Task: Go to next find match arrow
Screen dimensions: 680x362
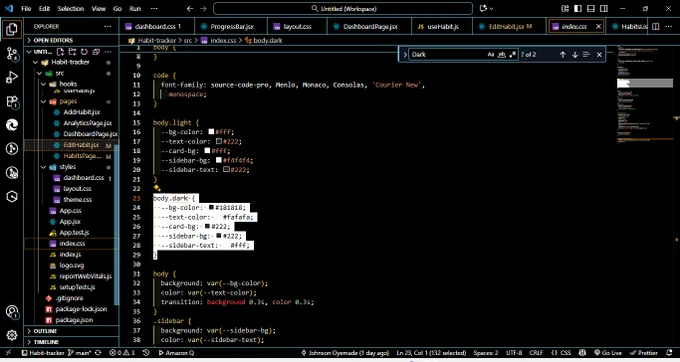Action: coord(575,55)
